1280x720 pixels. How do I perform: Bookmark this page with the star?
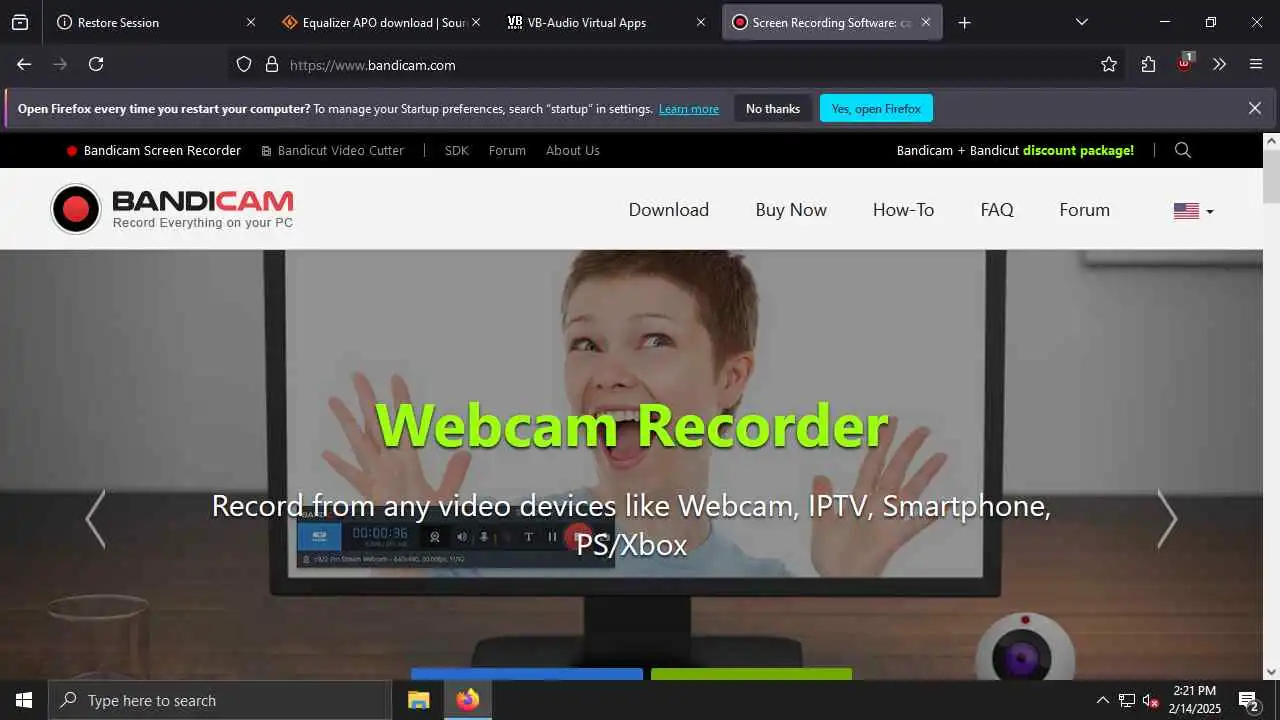coord(1109,64)
